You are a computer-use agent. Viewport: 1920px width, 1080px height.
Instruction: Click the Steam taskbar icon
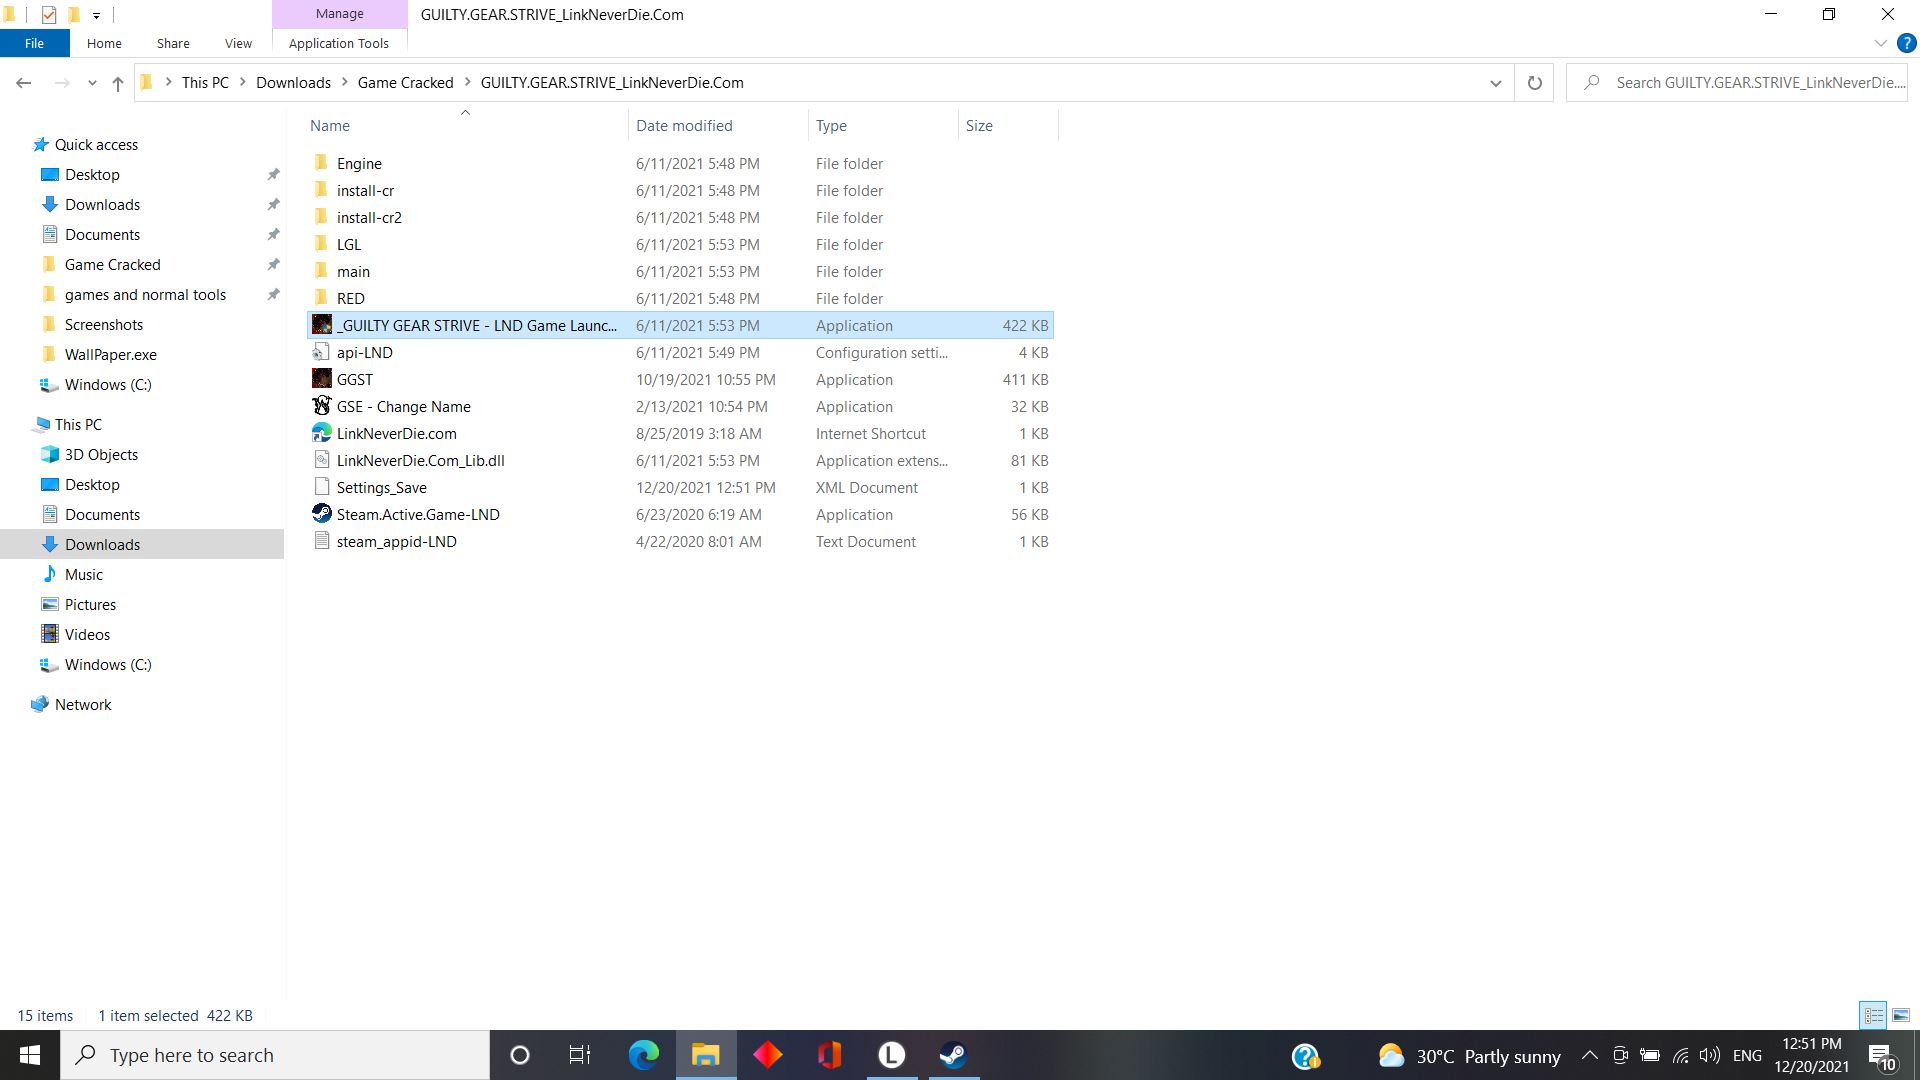[x=955, y=1055]
